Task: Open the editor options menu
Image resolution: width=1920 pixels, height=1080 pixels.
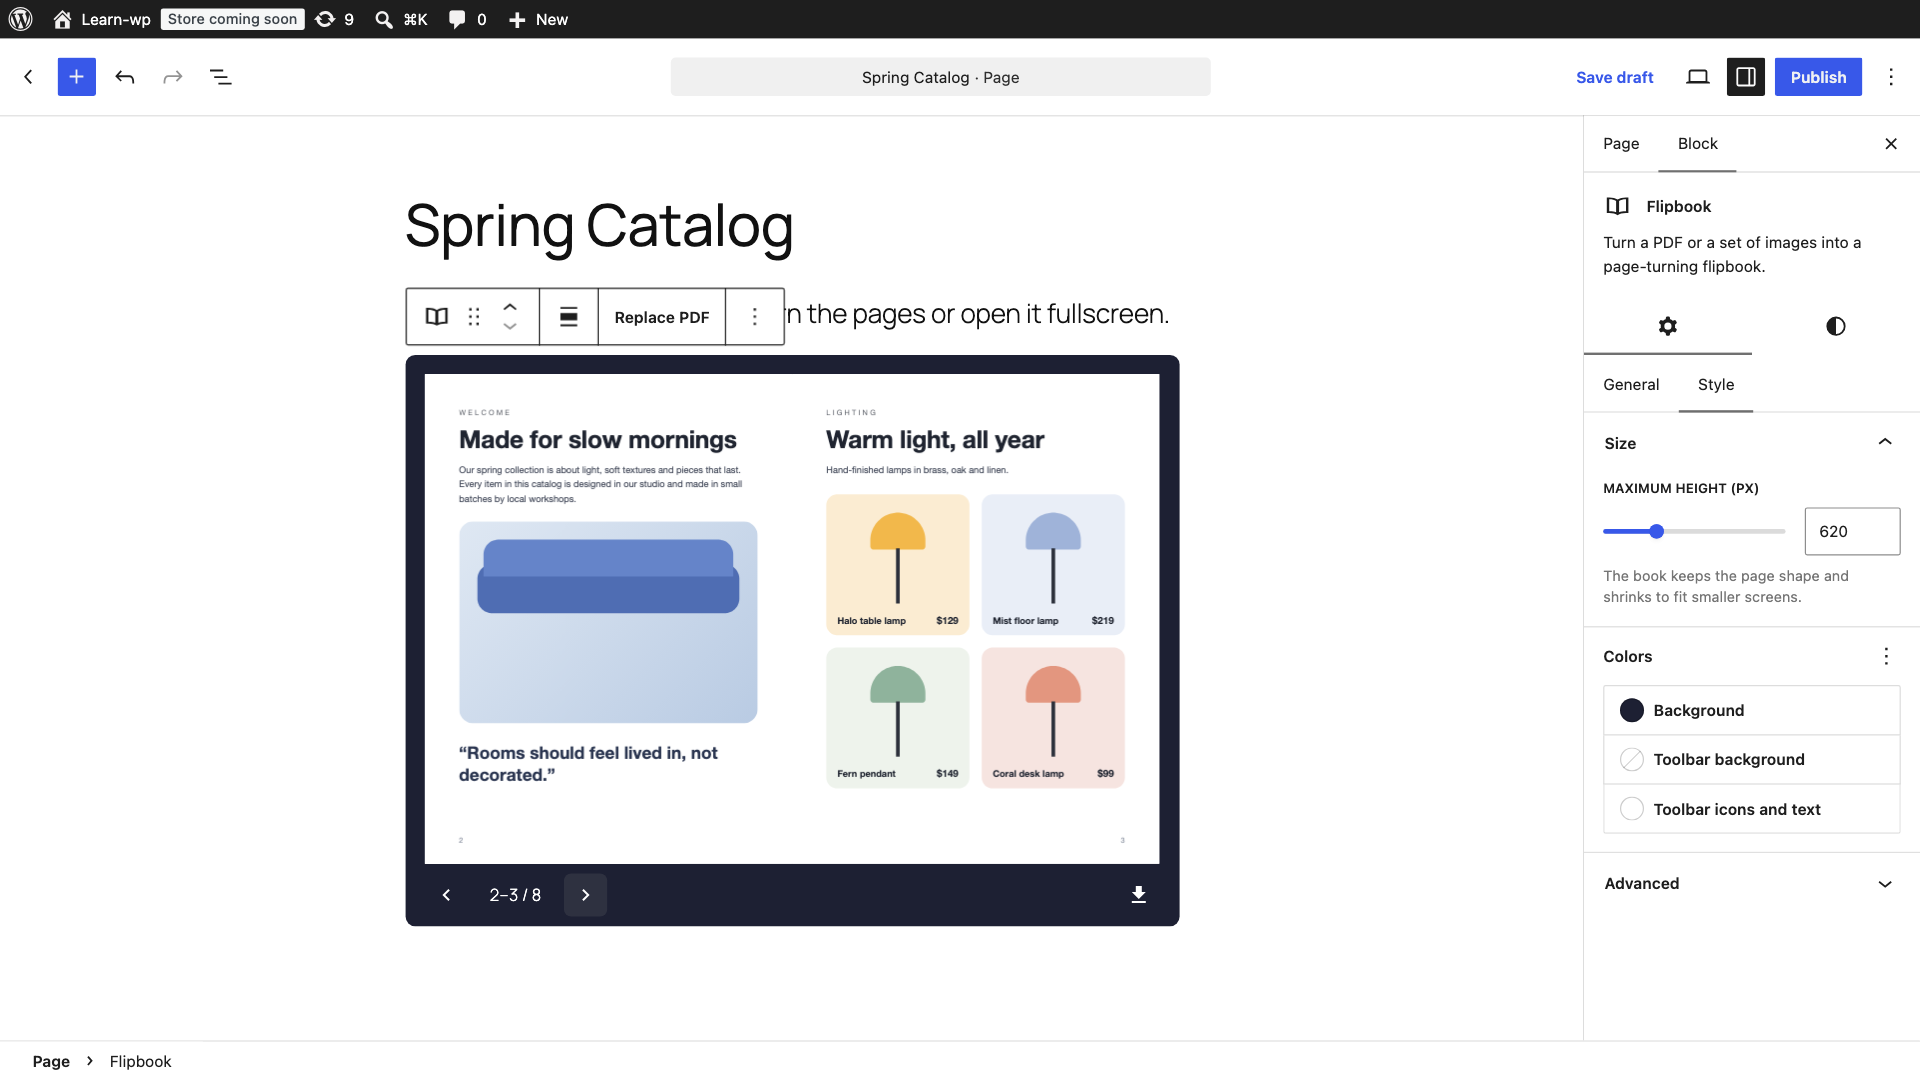Action: (x=1891, y=77)
